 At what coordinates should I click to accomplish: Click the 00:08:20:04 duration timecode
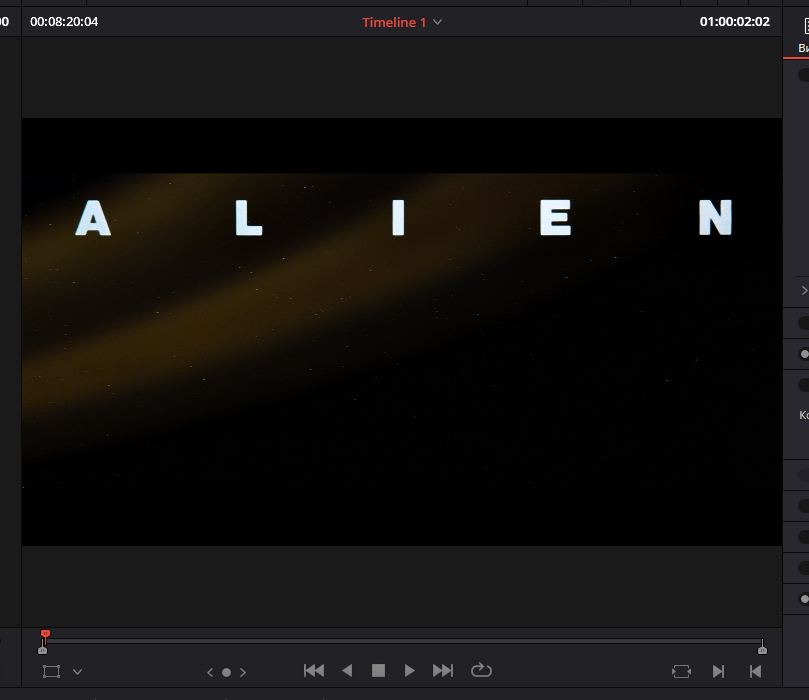64,22
